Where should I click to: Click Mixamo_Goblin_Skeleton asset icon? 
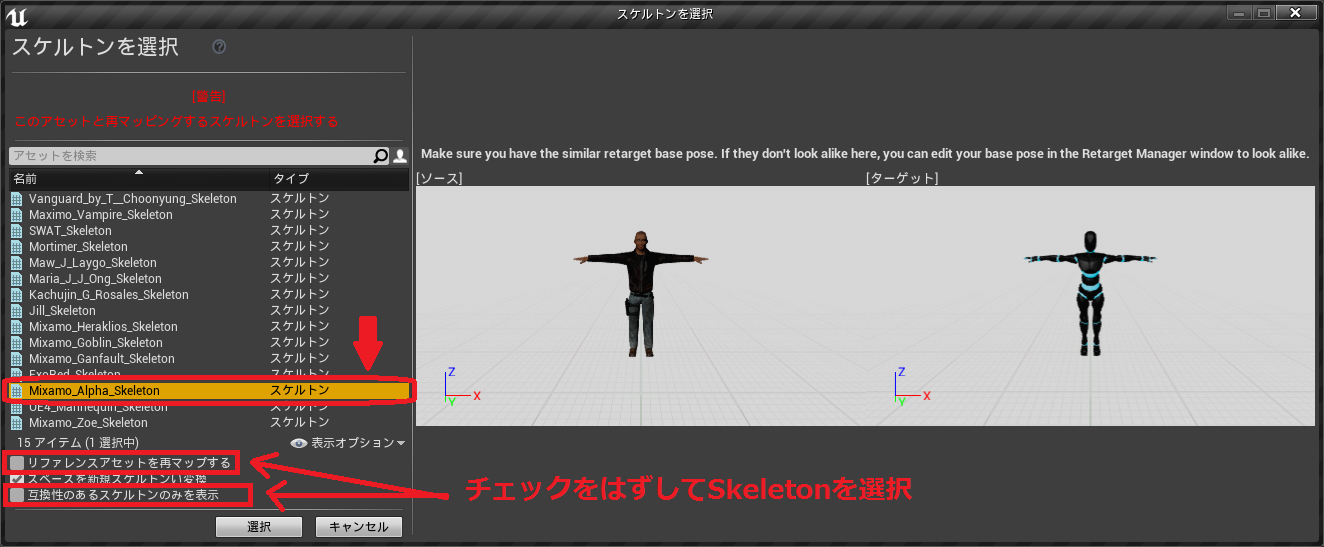(x=16, y=343)
